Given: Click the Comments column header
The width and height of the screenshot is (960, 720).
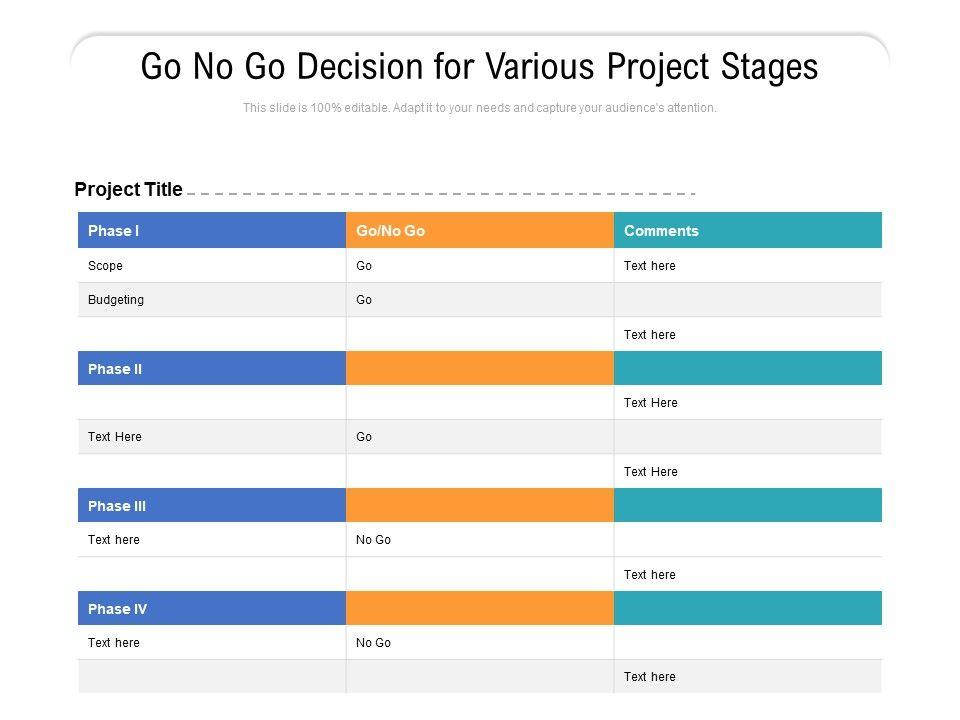Looking at the screenshot, I should [747, 231].
